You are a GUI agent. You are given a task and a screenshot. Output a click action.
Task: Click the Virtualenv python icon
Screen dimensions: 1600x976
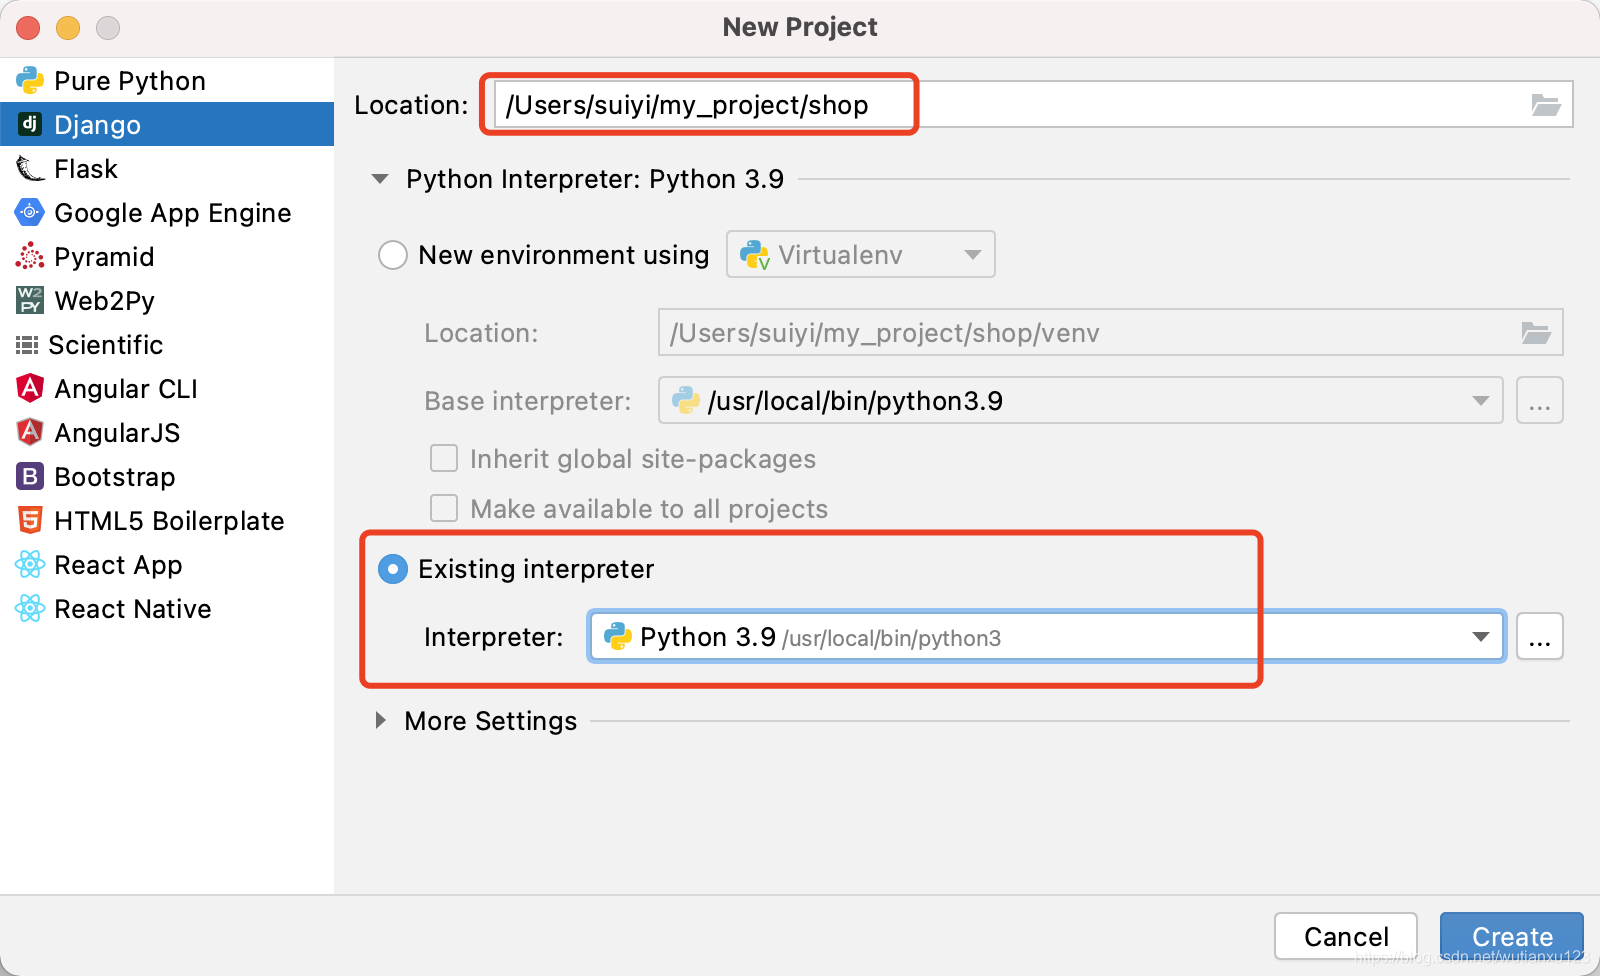754,255
